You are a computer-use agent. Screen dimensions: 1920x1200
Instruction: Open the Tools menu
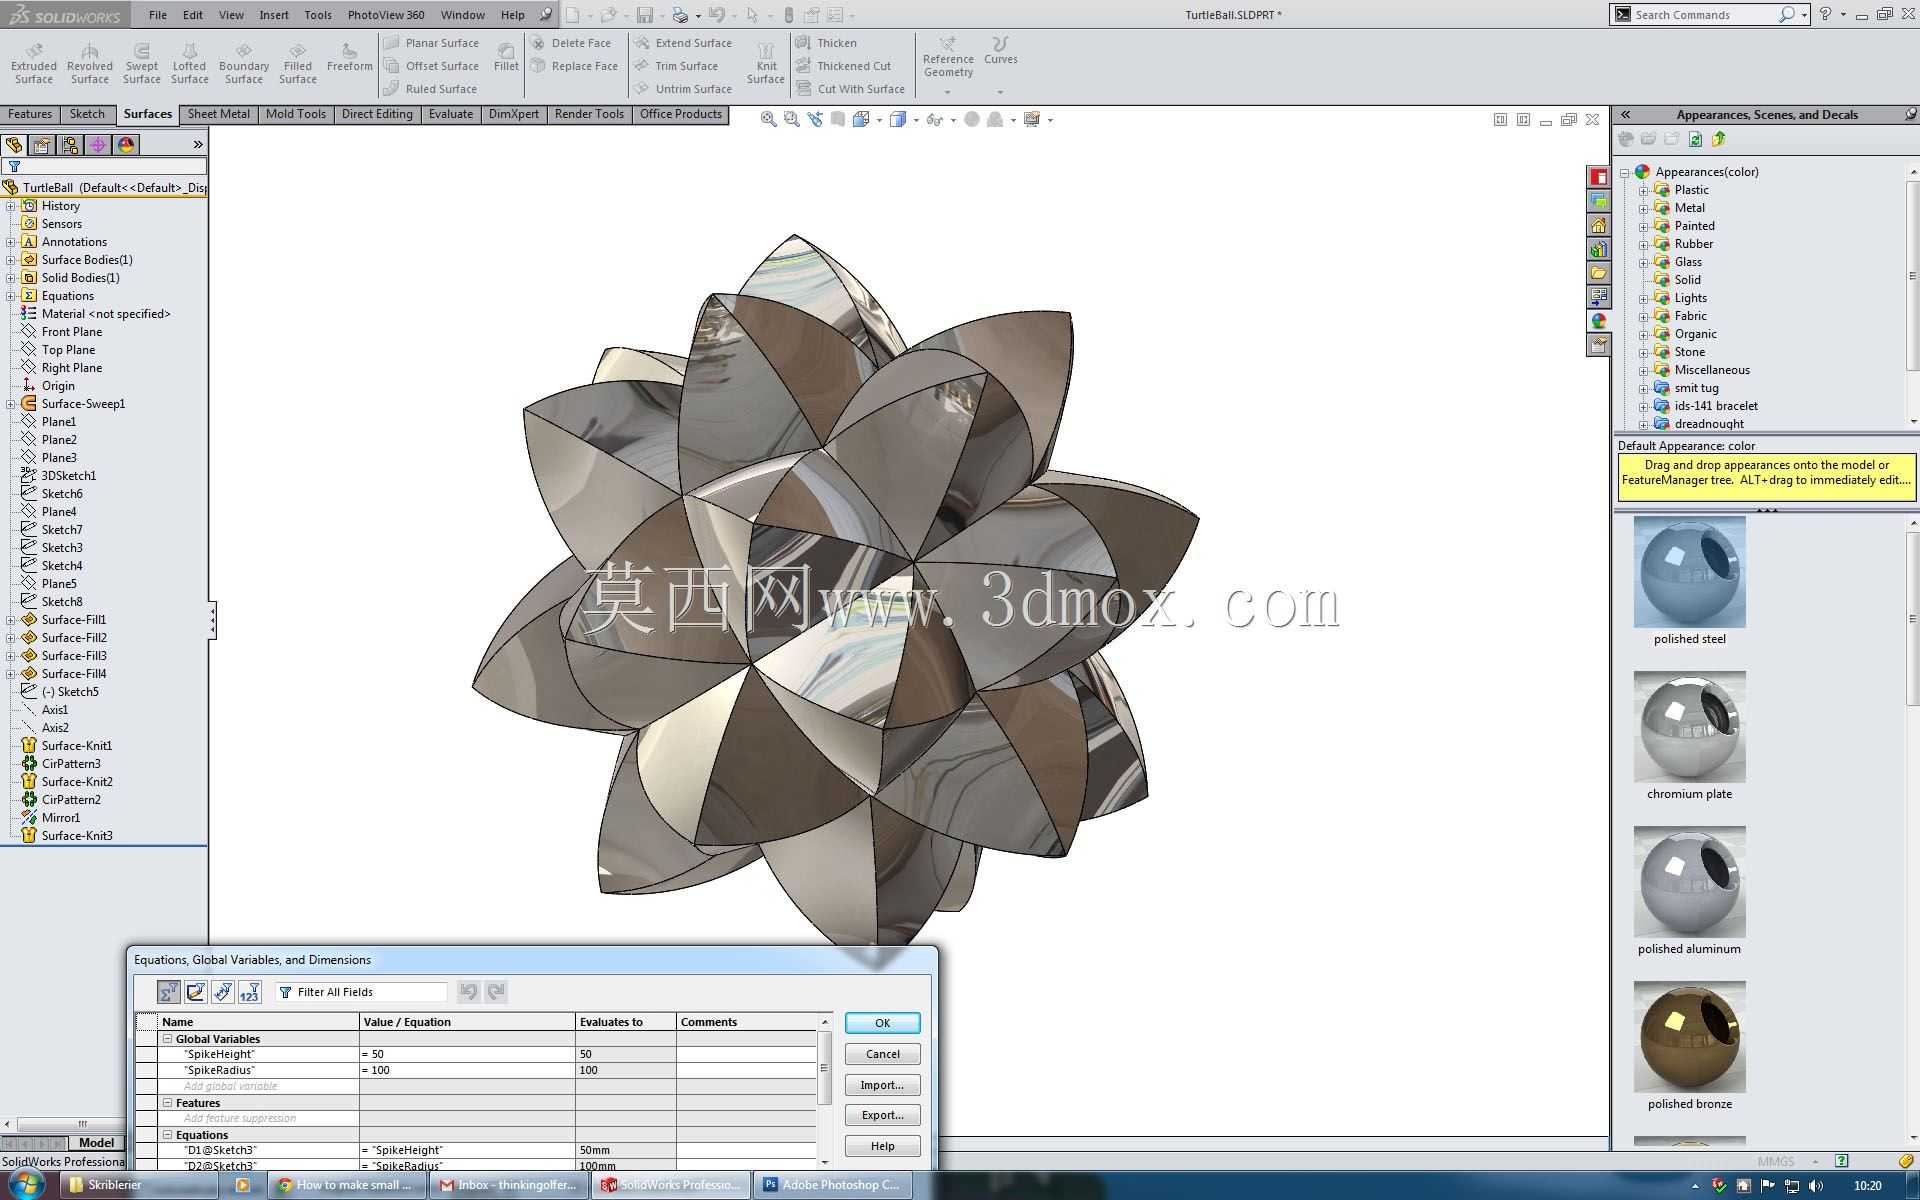click(318, 15)
